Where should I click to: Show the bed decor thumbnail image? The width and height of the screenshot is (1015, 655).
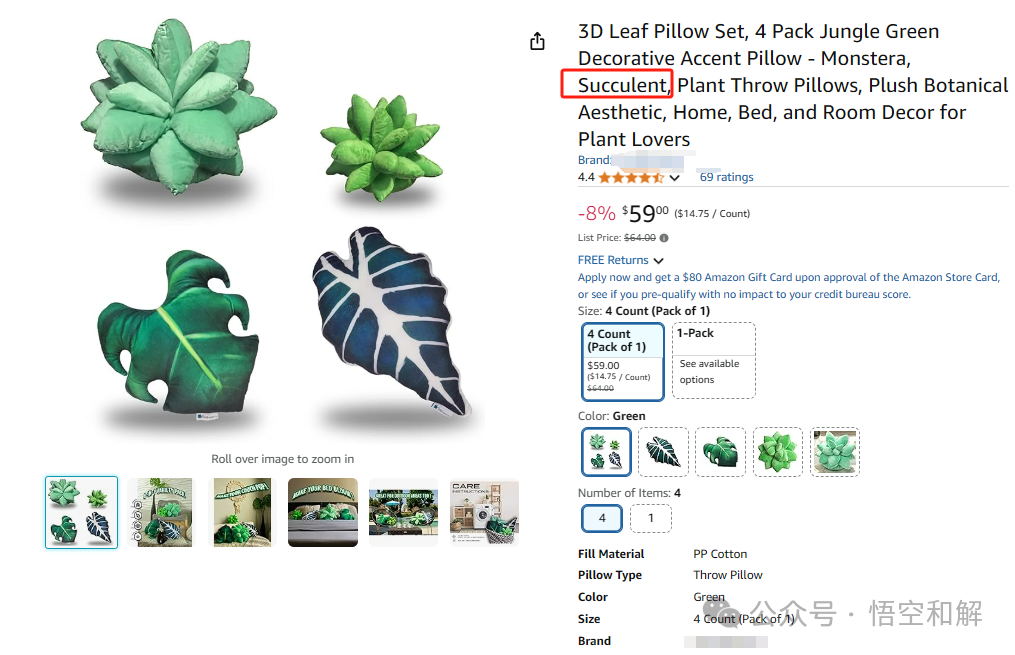(323, 513)
